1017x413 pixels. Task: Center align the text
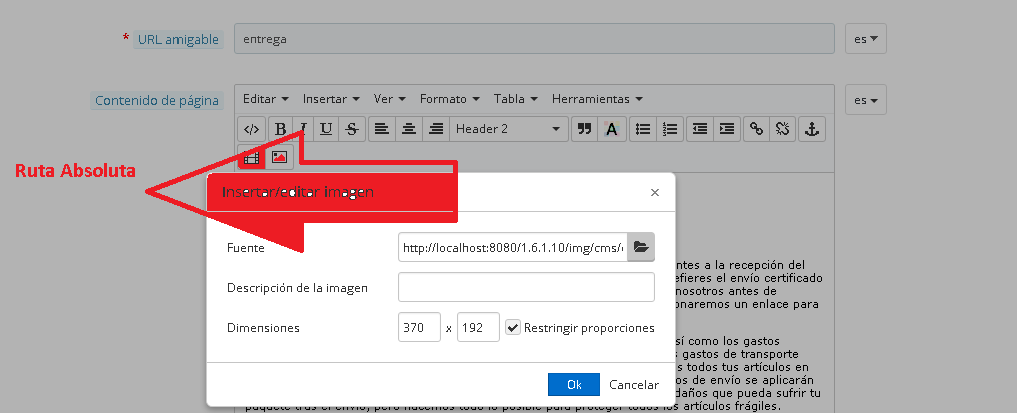tap(408, 129)
